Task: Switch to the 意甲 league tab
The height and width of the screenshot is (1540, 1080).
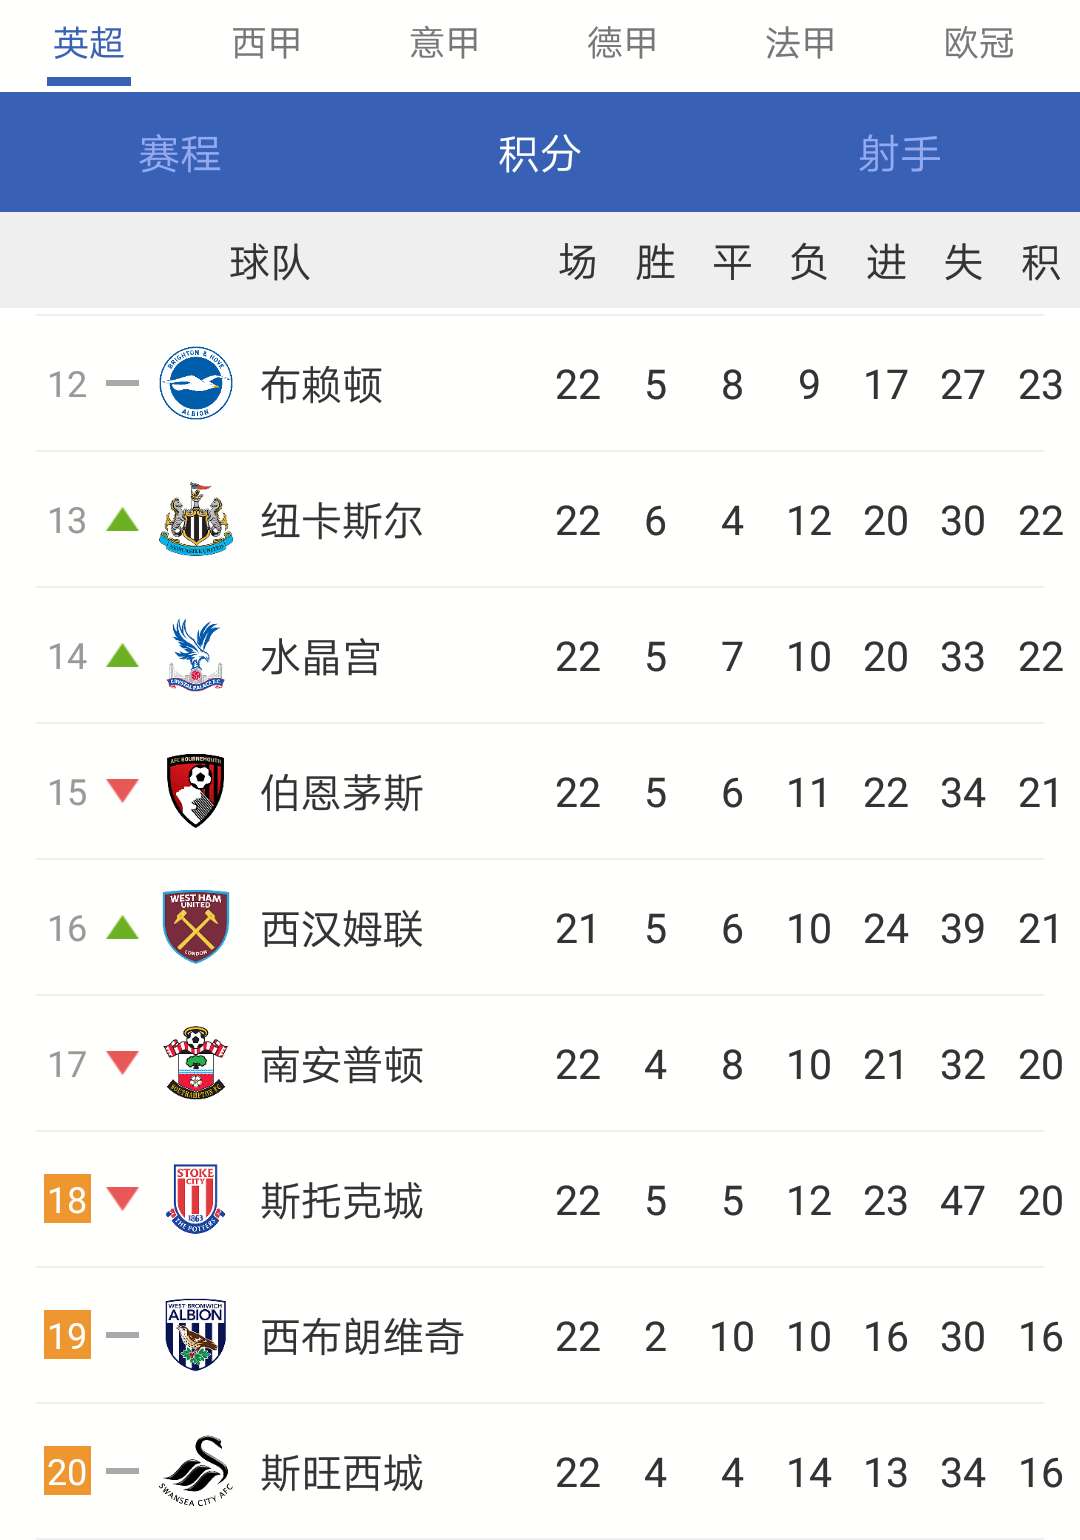Action: coord(443,44)
